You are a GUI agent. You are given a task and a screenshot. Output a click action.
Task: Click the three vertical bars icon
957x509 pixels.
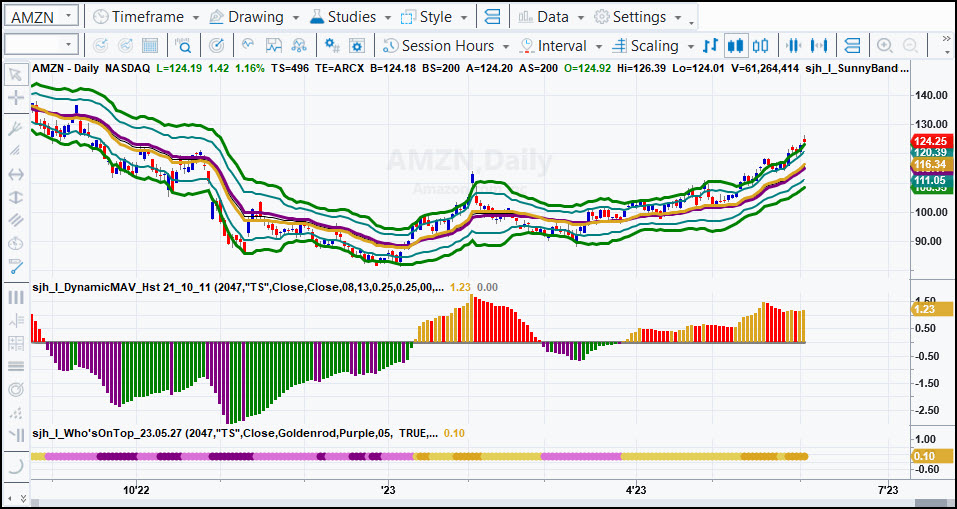[15, 297]
